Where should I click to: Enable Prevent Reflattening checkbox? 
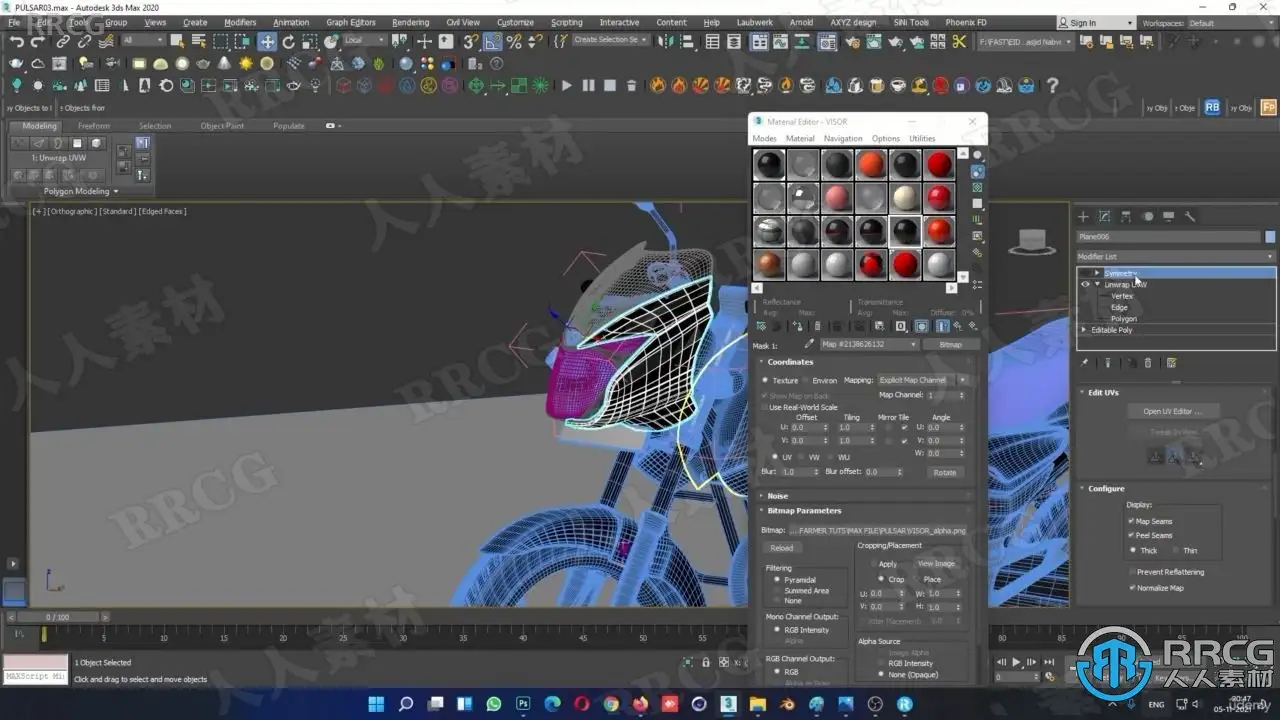[x=1131, y=572]
